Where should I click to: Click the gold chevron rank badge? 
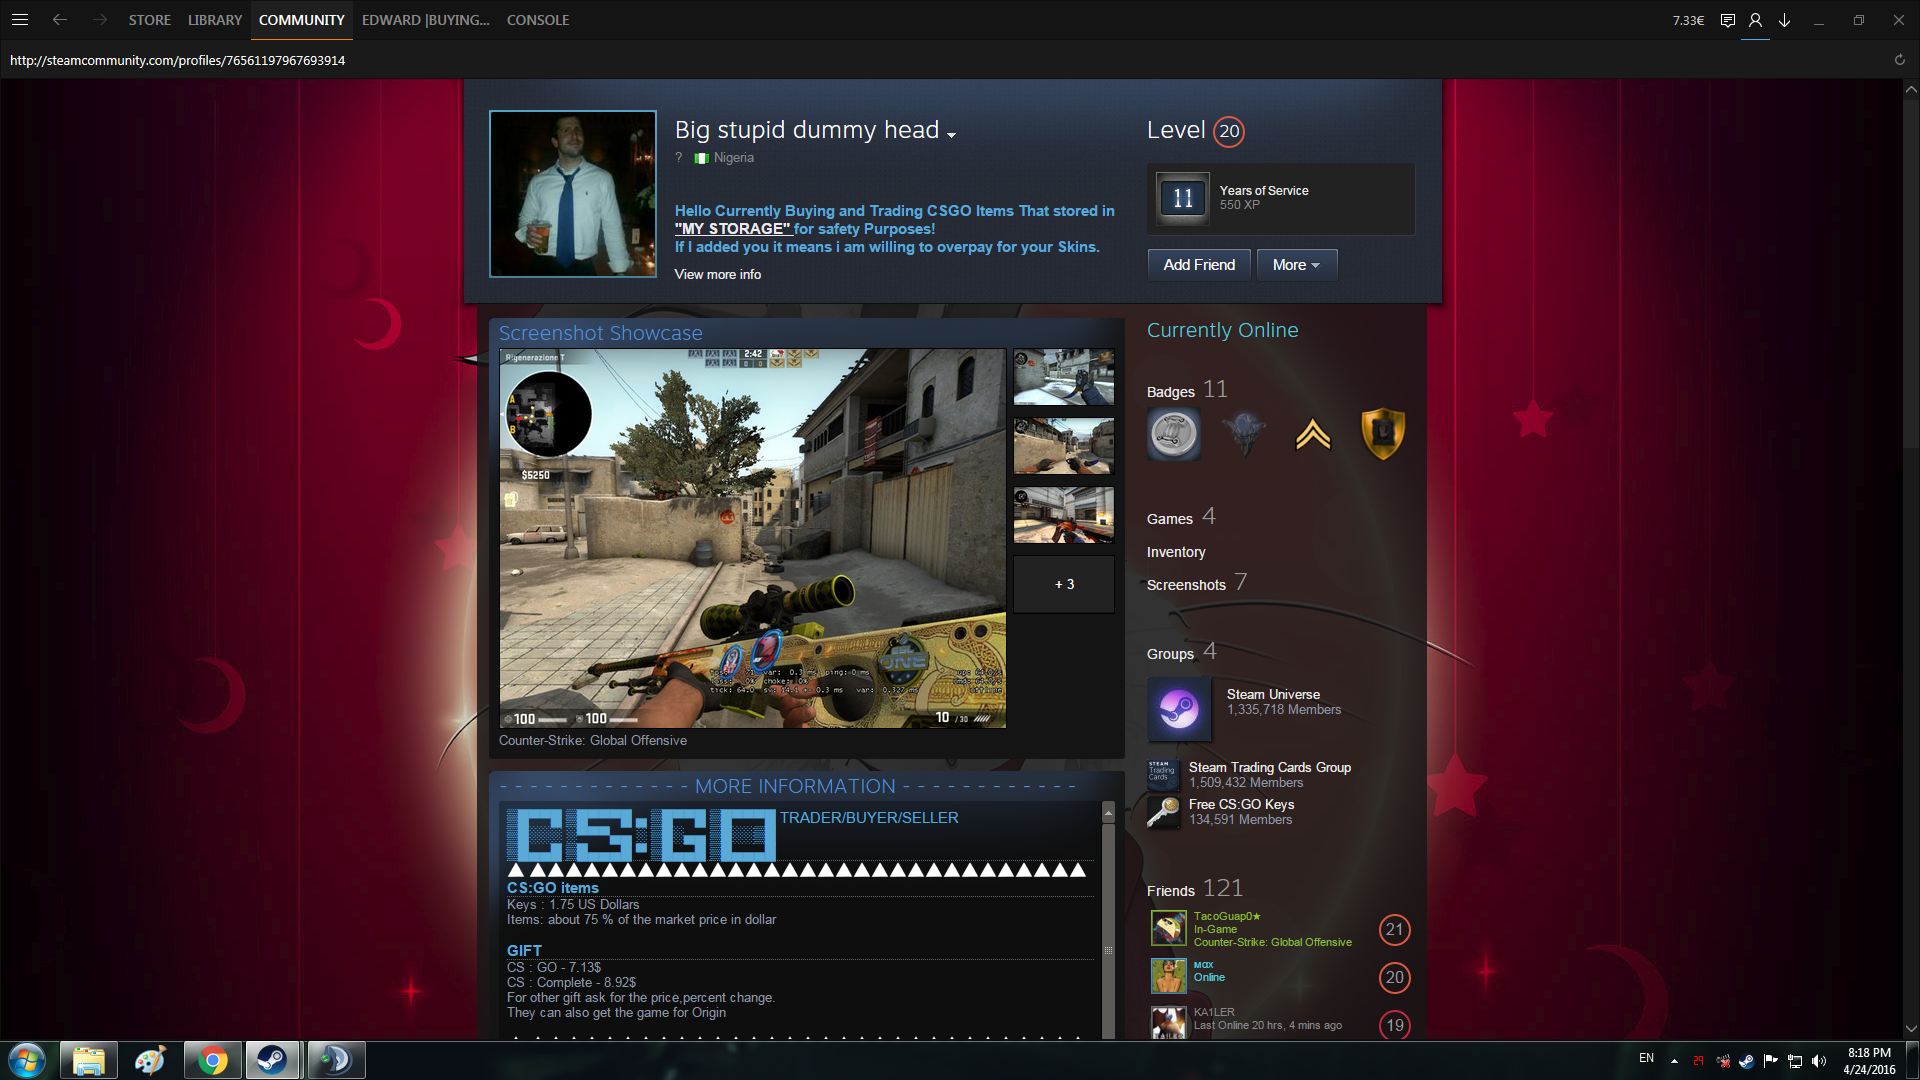(1313, 434)
